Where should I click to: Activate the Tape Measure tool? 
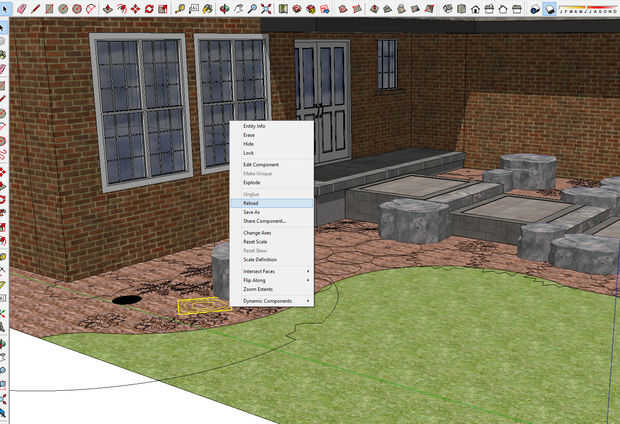pyautogui.click(x=180, y=9)
